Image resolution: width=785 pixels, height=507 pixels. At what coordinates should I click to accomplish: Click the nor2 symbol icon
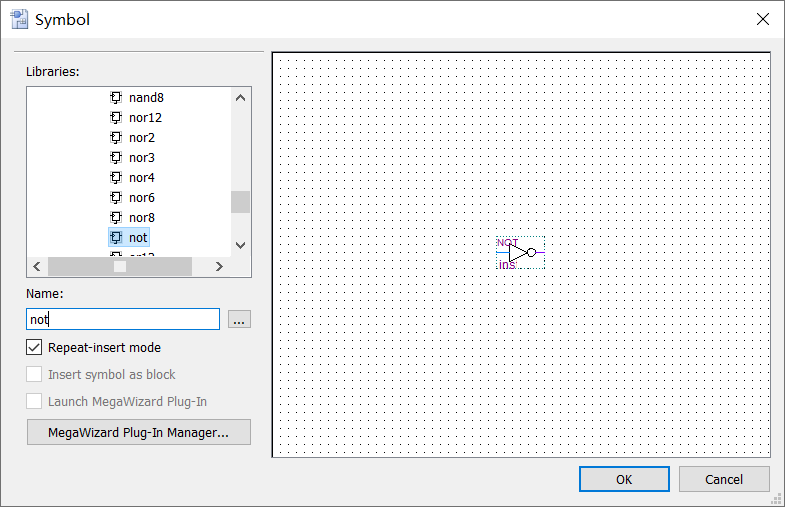pyautogui.click(x=116, y=138)
